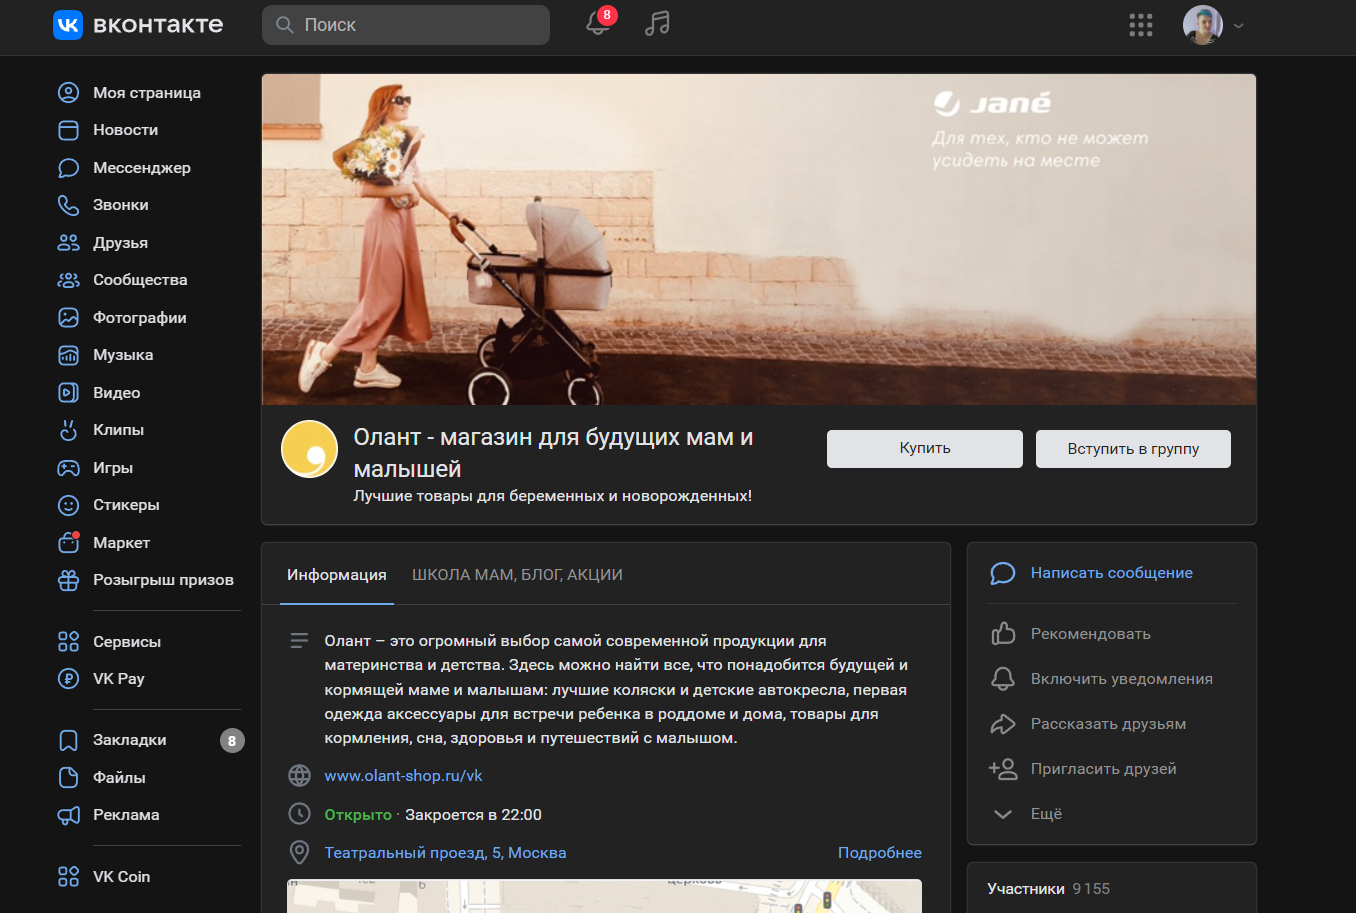
Task: Open www.olant-shop.ru/vk website link
Action: (403, 776)
